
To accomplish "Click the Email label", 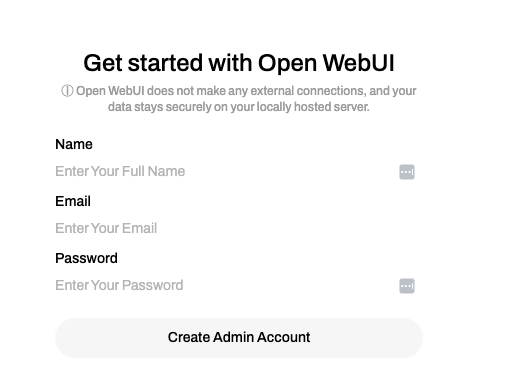I will tap(73, 201).
